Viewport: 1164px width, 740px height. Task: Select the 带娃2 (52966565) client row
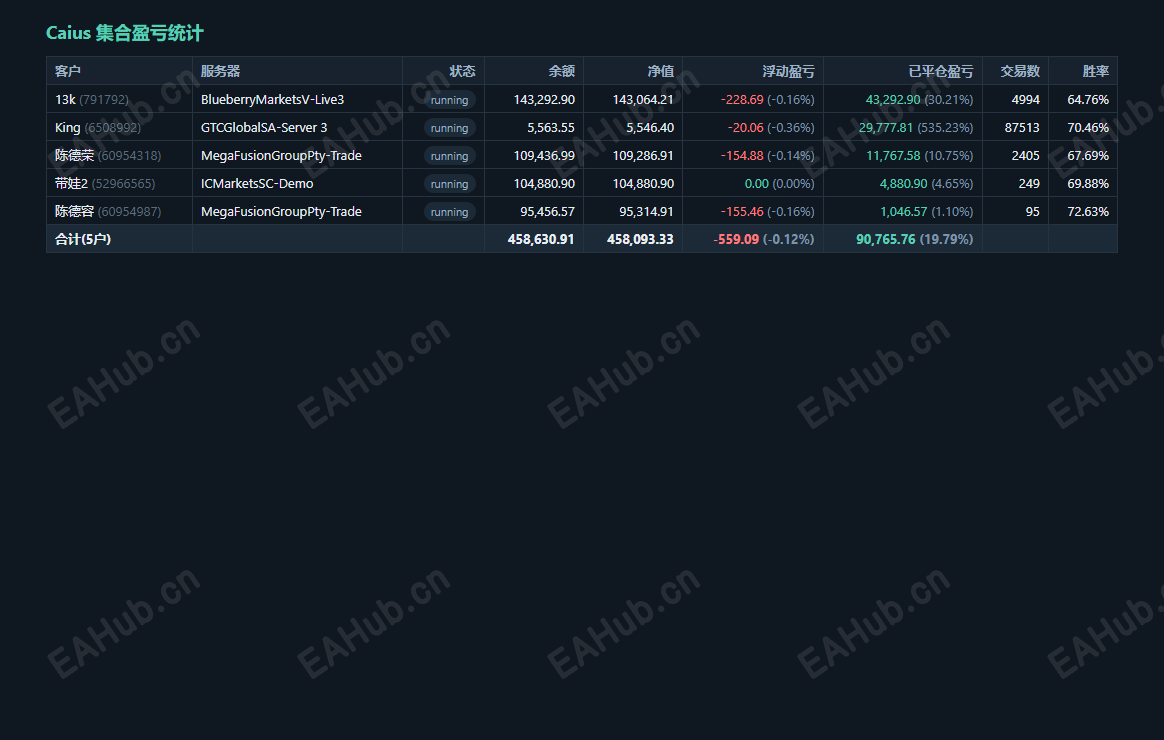[x=582, y=183]
